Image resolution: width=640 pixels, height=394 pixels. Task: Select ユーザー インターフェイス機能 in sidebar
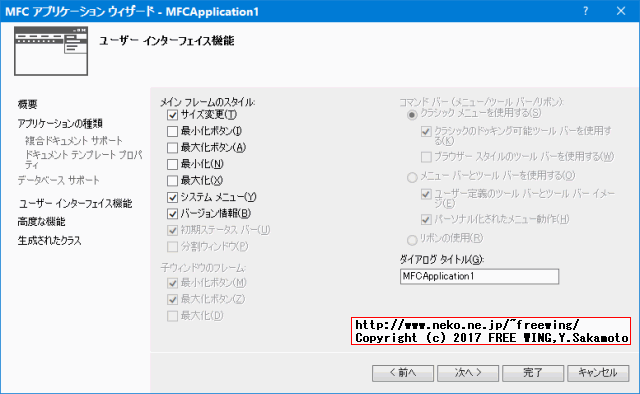[76, 203]
